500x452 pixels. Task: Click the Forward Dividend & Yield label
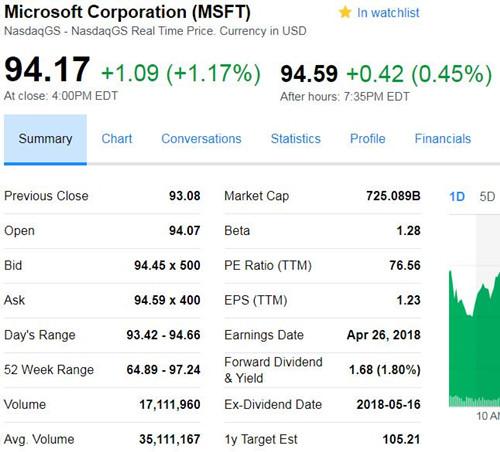pyautogui.click(x=273, y=370)
